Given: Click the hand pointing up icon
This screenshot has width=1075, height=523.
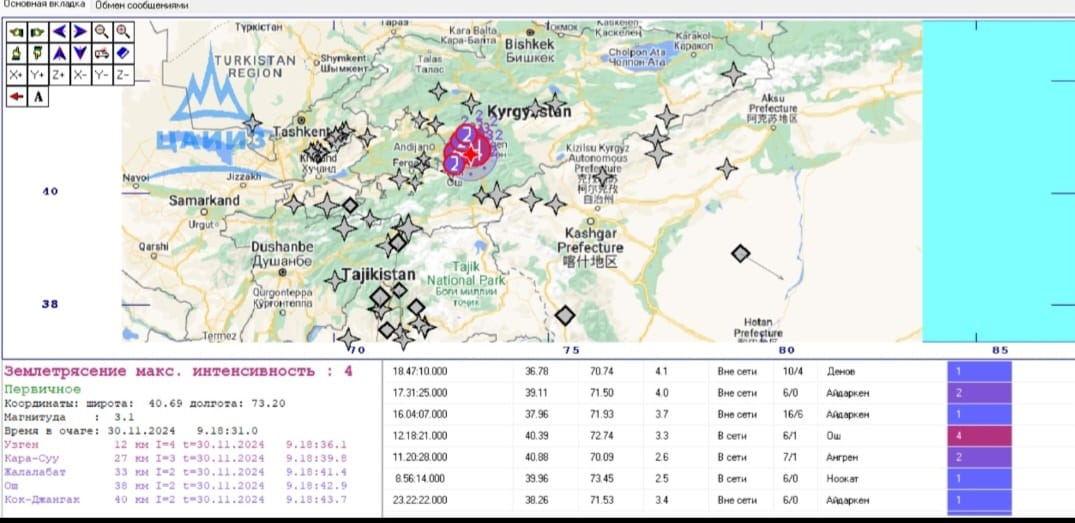Looking at the screenshot, I should pos(16,53).
